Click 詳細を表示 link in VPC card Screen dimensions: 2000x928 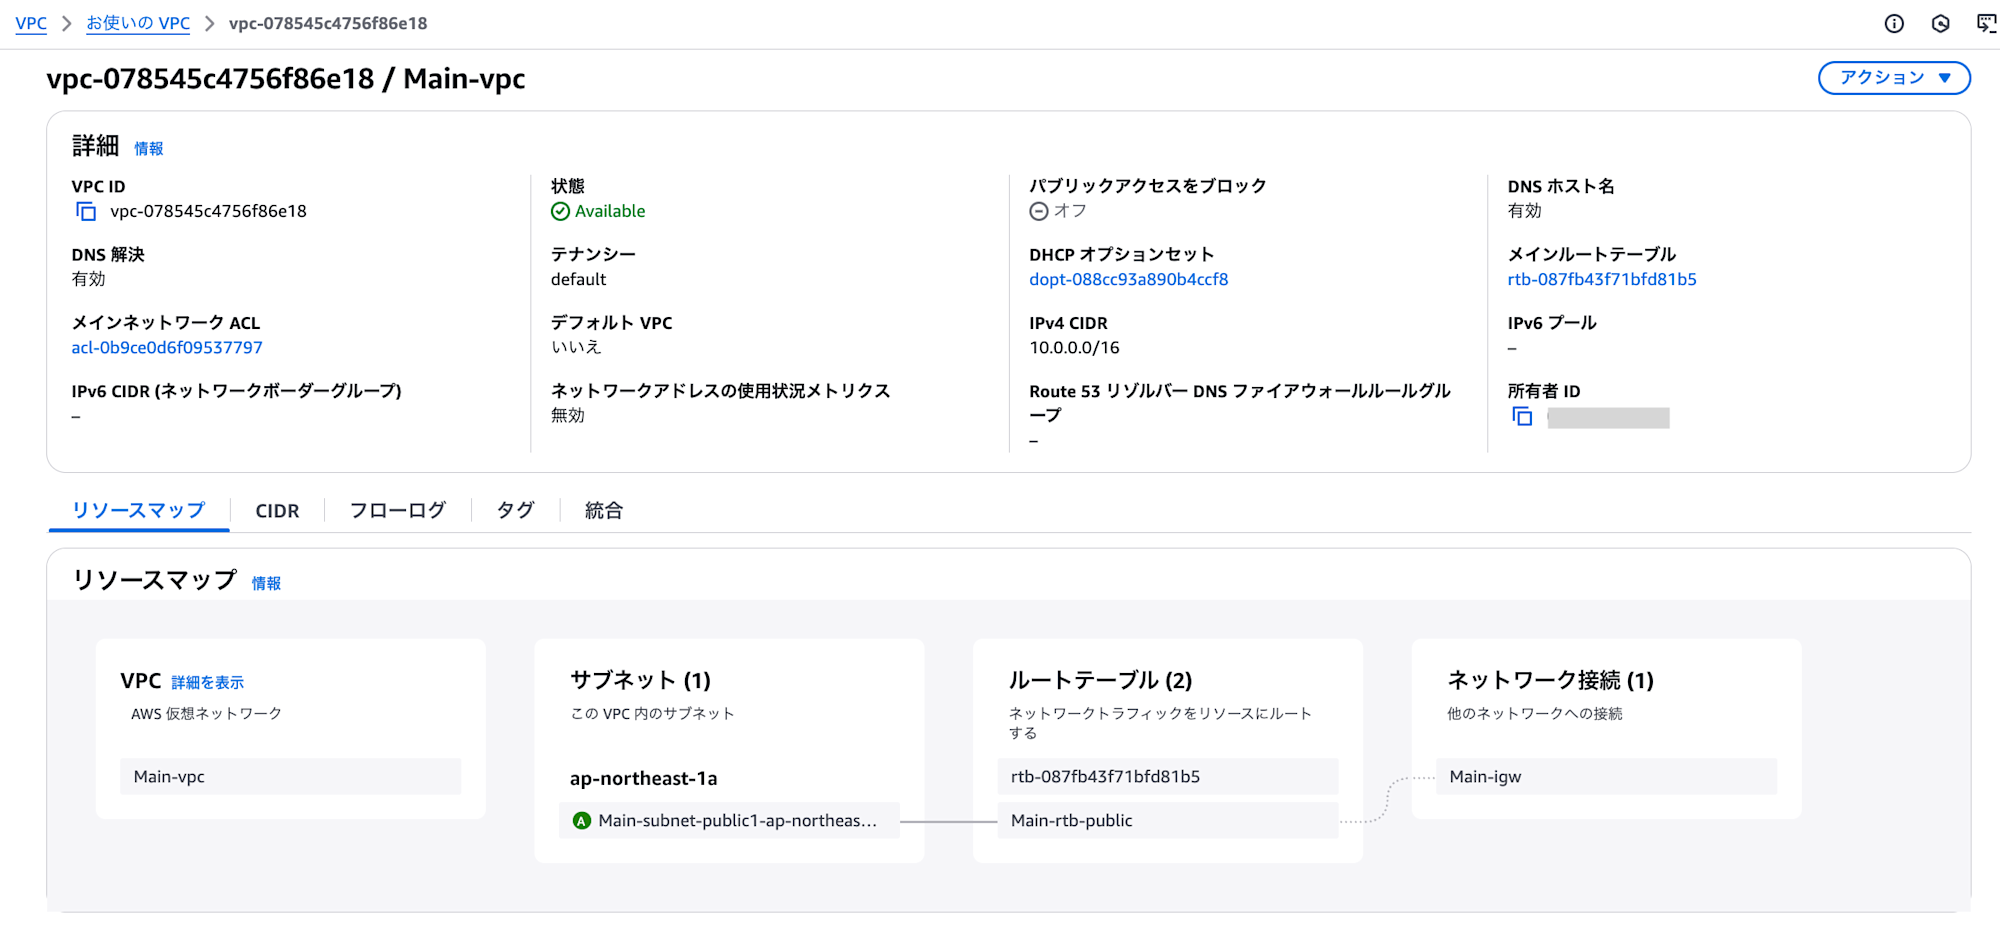[208, 683]
